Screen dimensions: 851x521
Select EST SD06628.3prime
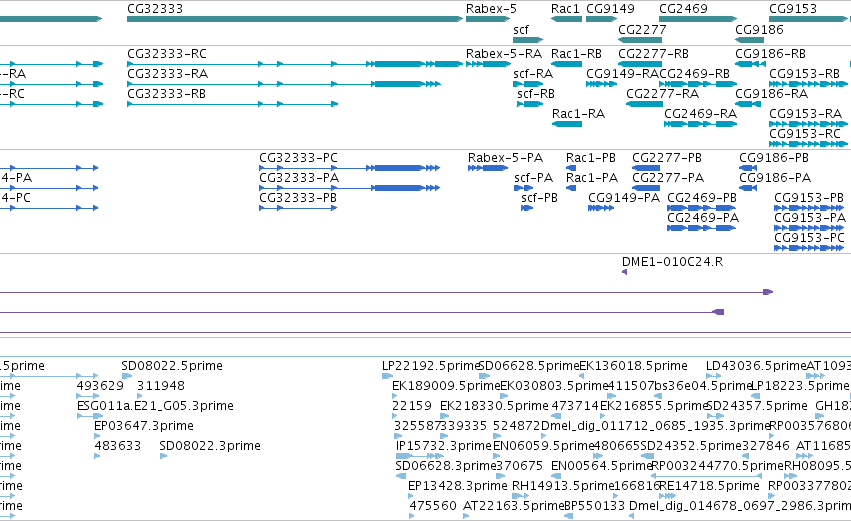click(401, 476)
